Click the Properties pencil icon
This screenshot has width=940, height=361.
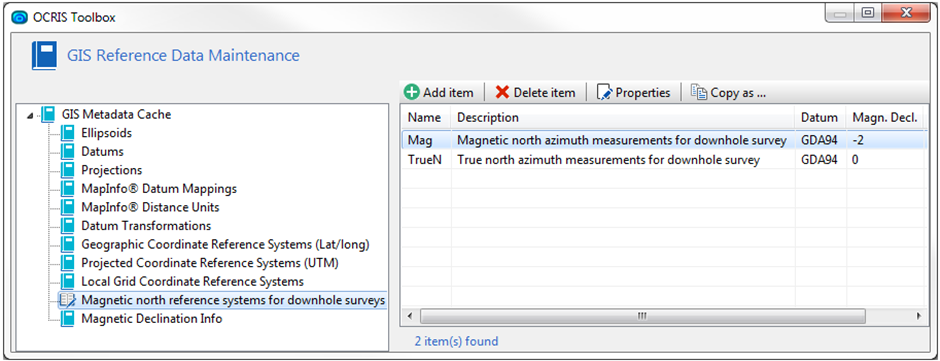point(604,92)
